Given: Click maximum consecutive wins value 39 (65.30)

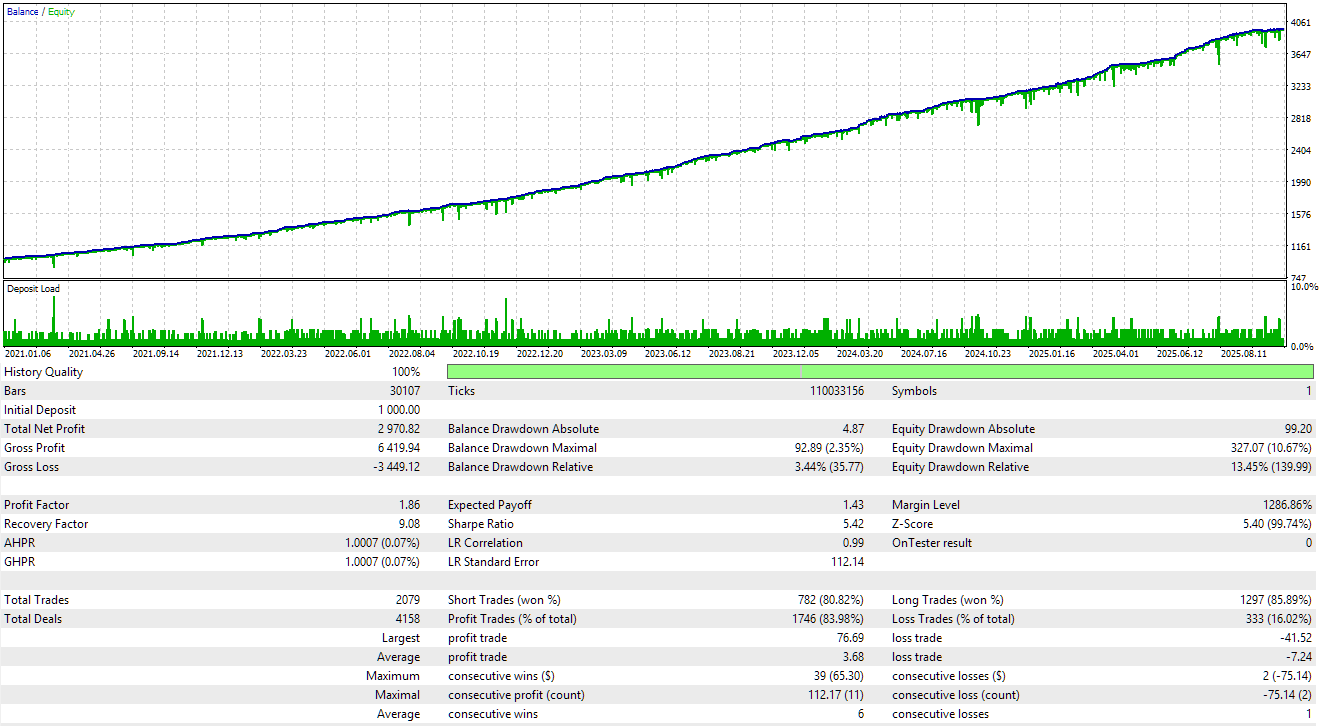Looking at the screenshot, I should click(838, 676).
